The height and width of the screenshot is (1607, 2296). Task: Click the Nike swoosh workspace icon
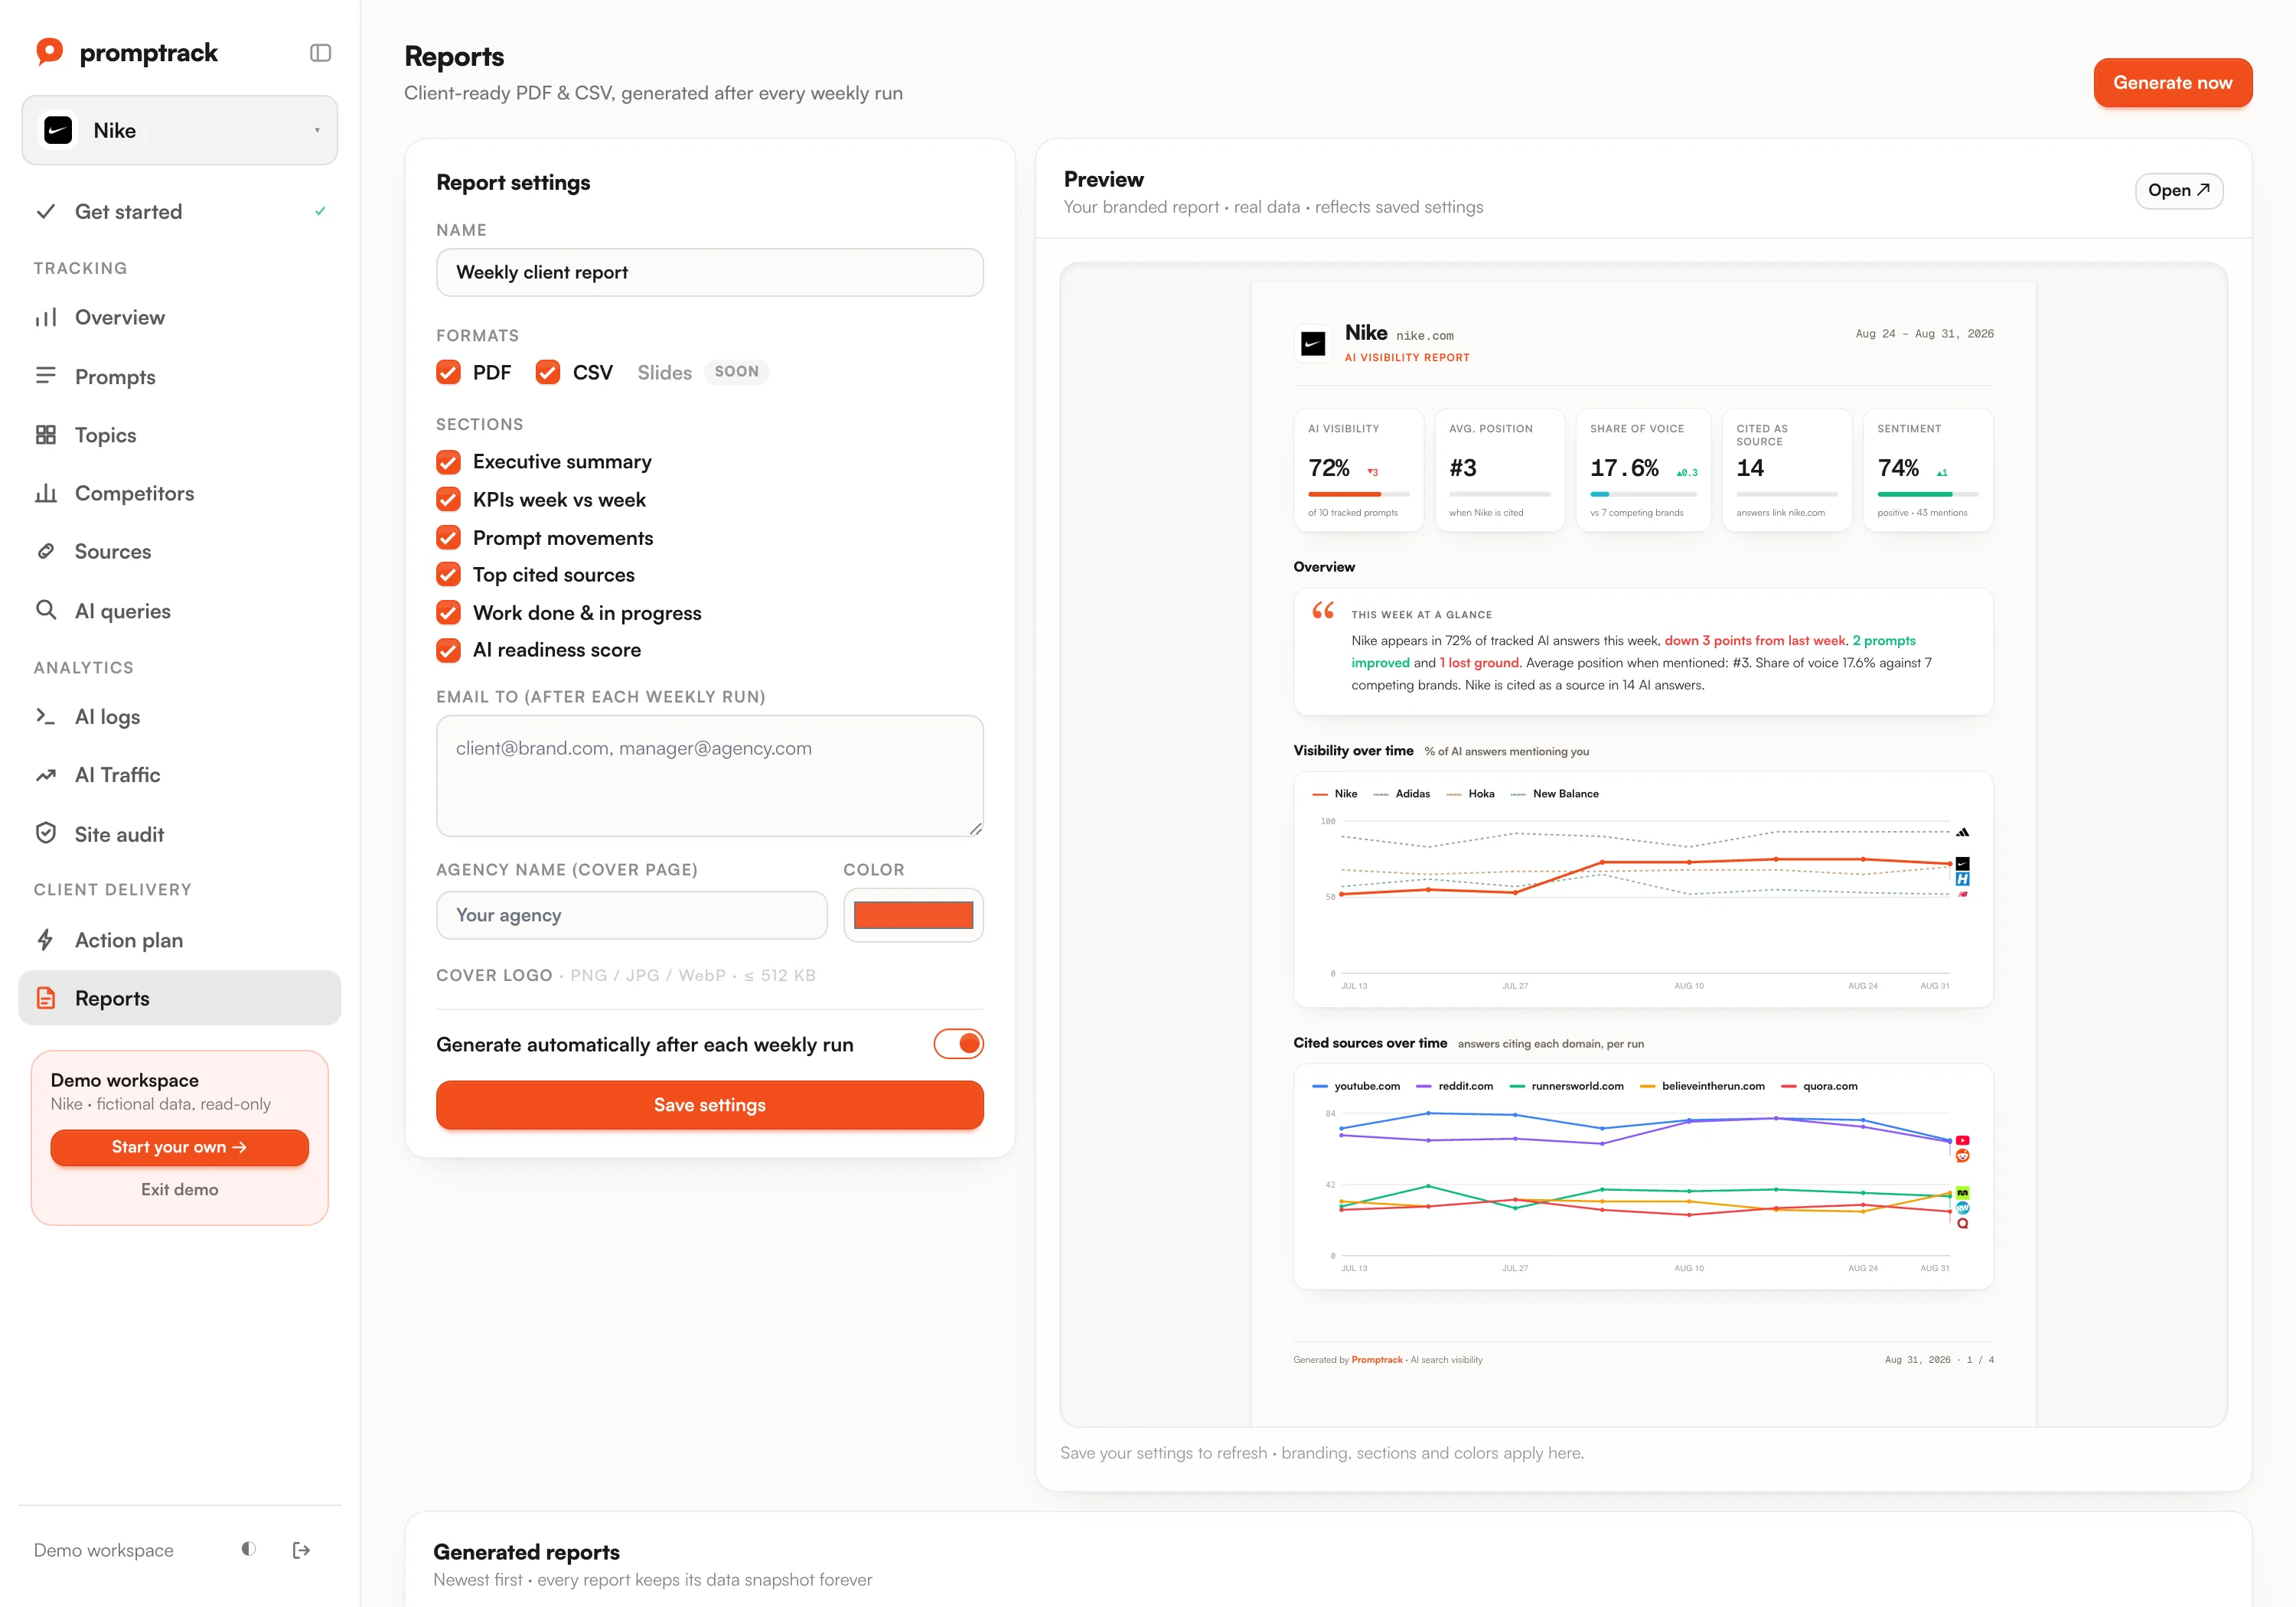[59, 130]
